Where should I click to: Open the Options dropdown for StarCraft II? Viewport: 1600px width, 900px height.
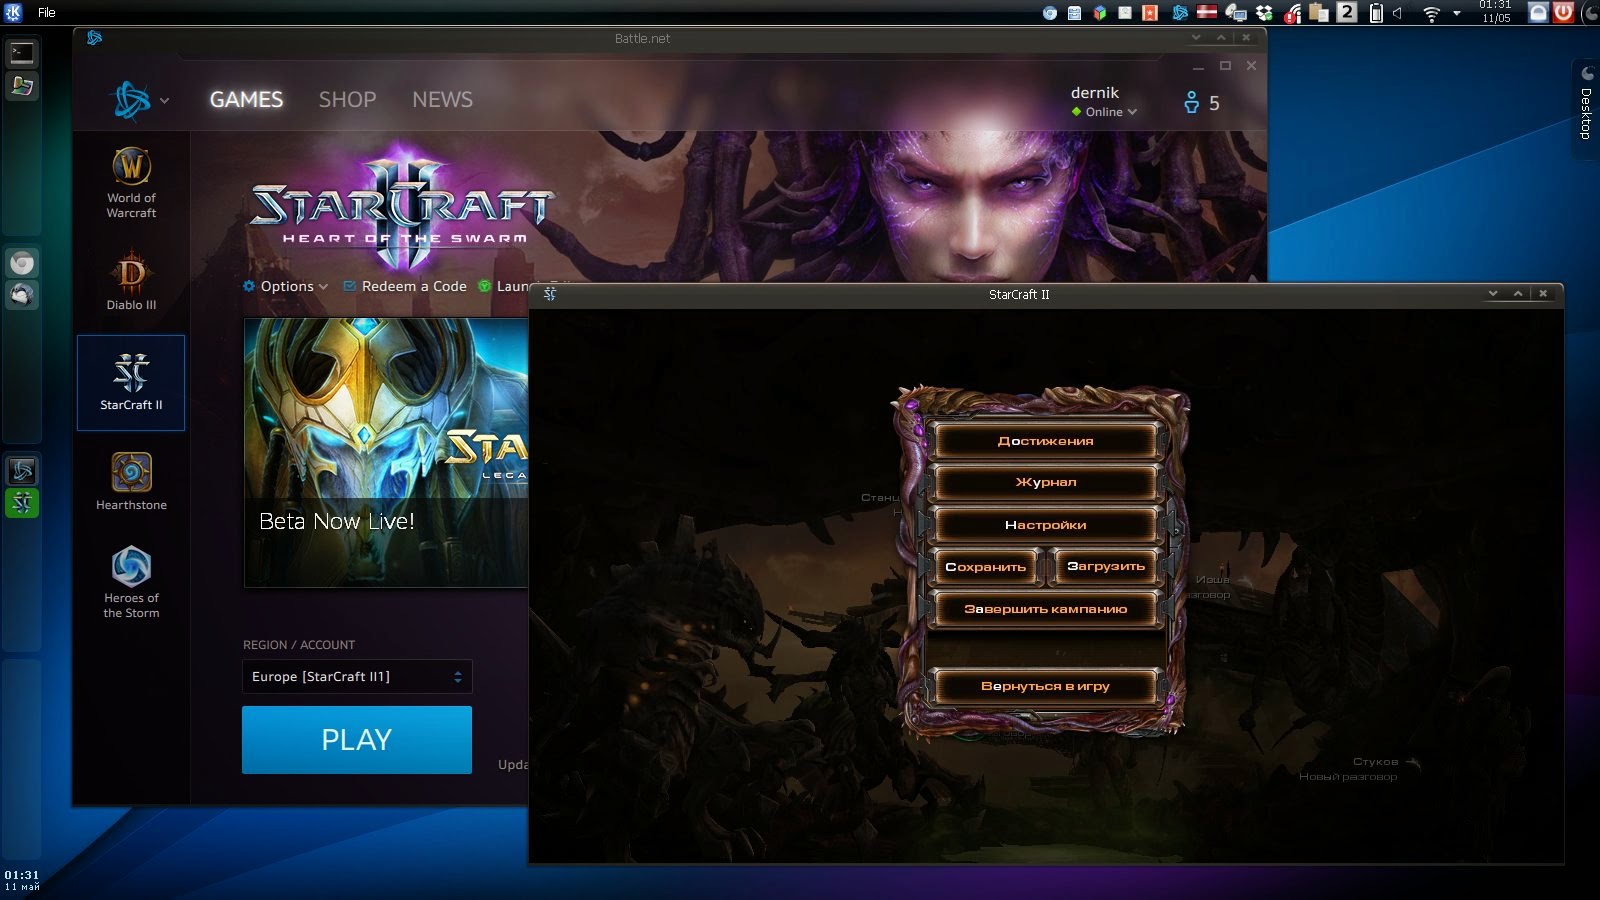point(285,286)
